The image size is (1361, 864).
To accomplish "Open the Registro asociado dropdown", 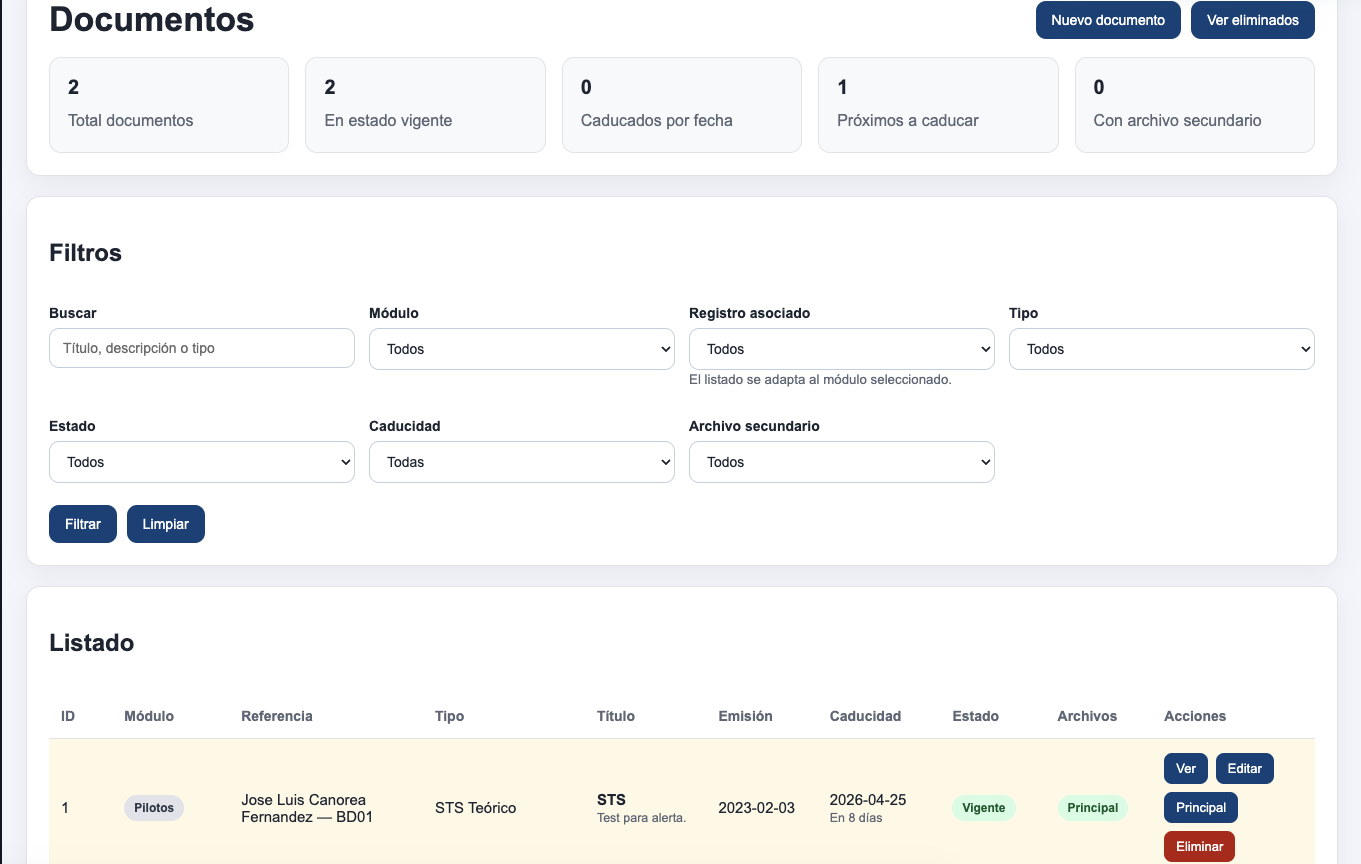I will click(x=842, y=349).
